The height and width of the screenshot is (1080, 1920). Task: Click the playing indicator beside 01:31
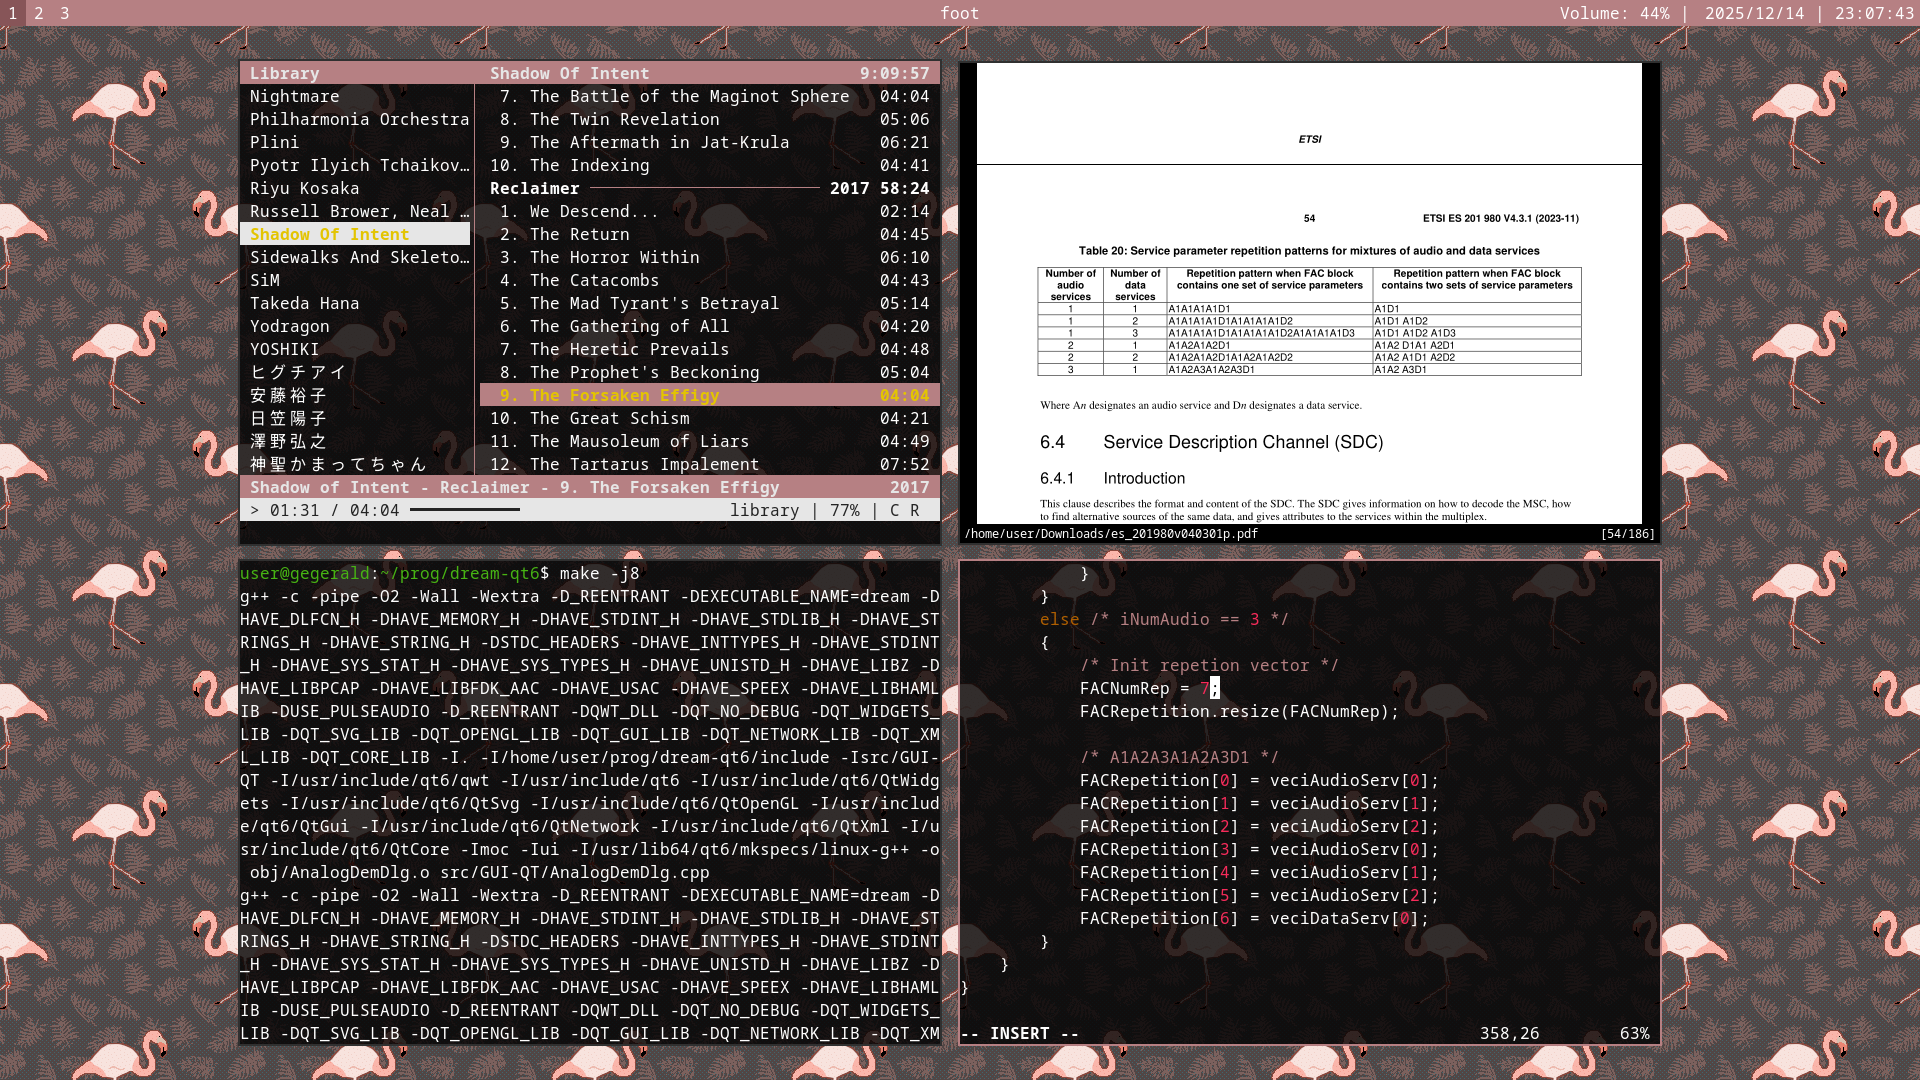coord(255,510)
